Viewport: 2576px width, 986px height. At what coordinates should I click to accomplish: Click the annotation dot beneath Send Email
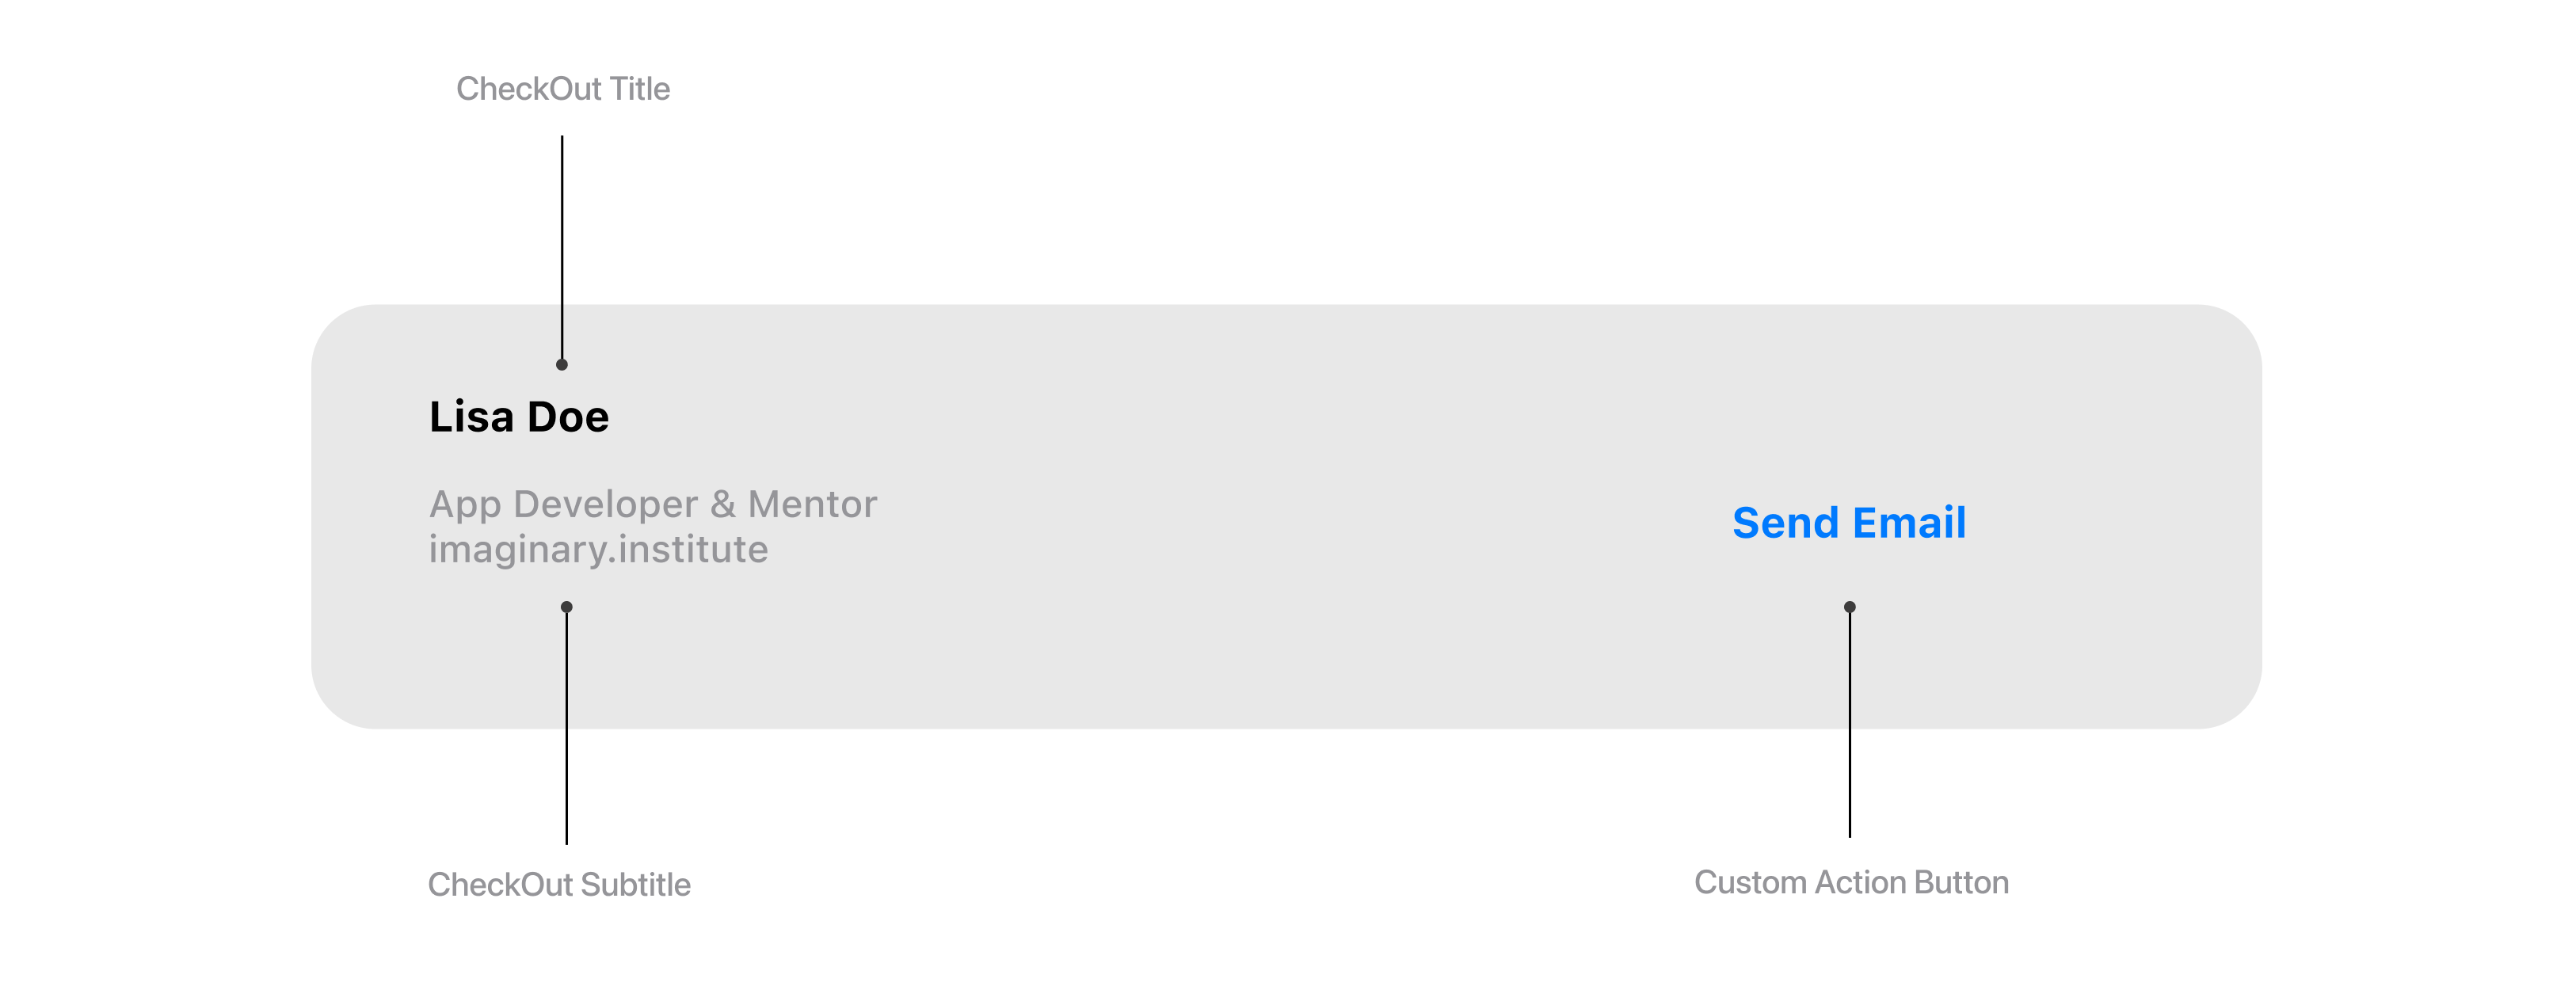1850,607
